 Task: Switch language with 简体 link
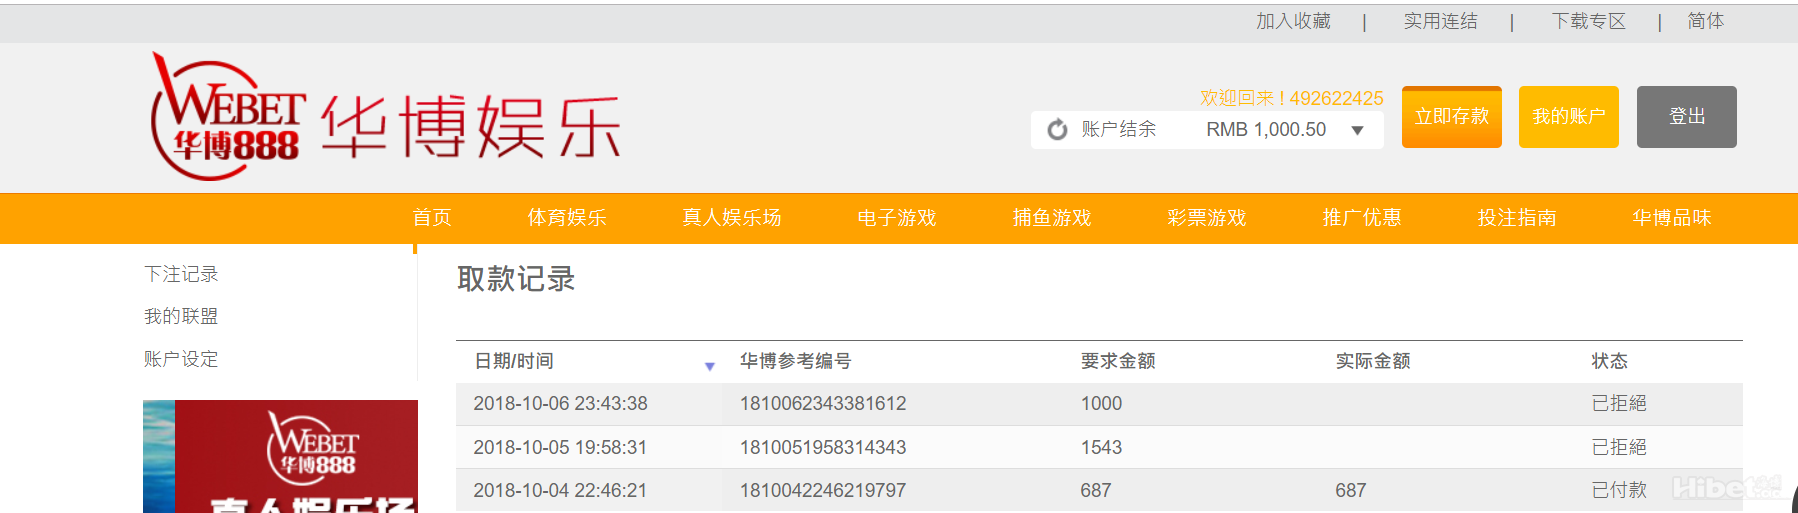(1705, 21)
